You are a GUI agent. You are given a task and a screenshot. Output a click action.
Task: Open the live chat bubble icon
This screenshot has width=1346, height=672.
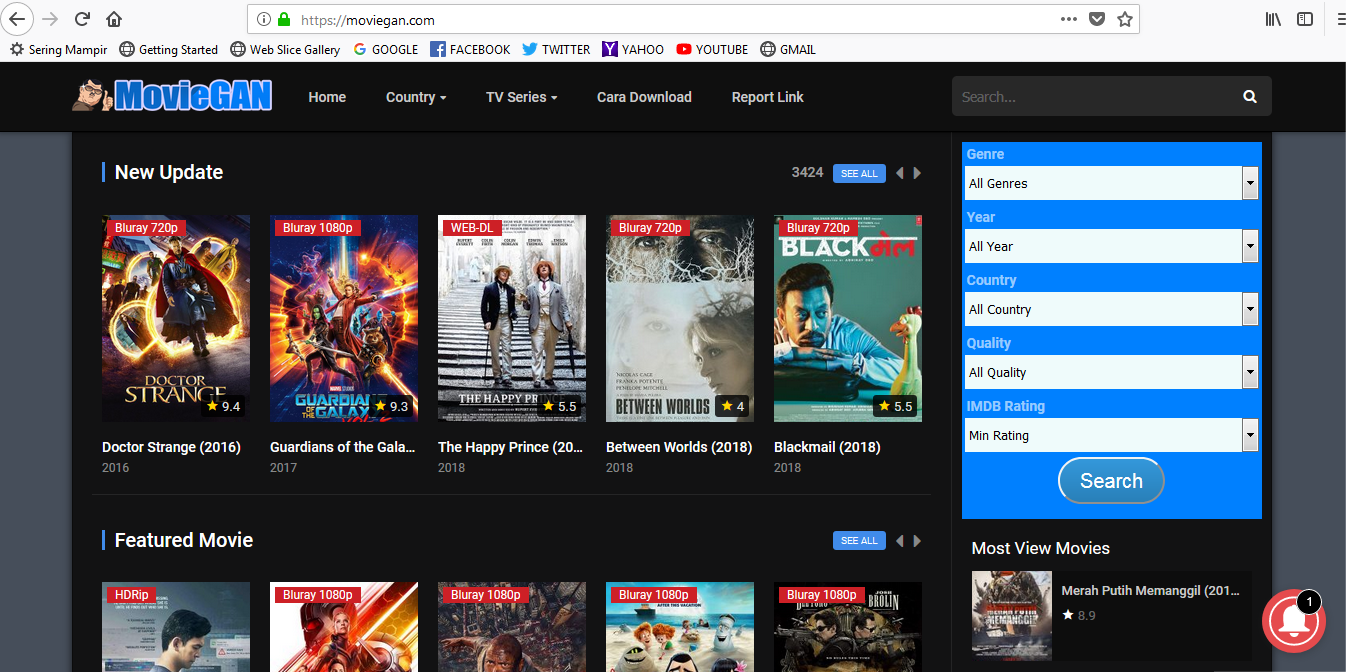pyautogui.click(x=1294, y=621)
